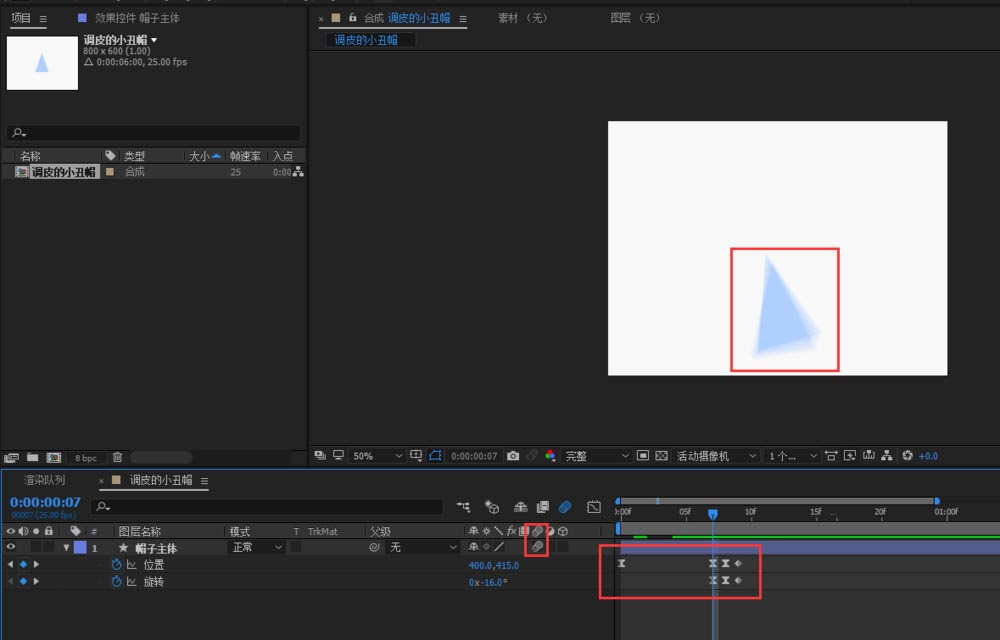
Task: Click the 8 bpc color depth button
Action: [x=86, y=458]
